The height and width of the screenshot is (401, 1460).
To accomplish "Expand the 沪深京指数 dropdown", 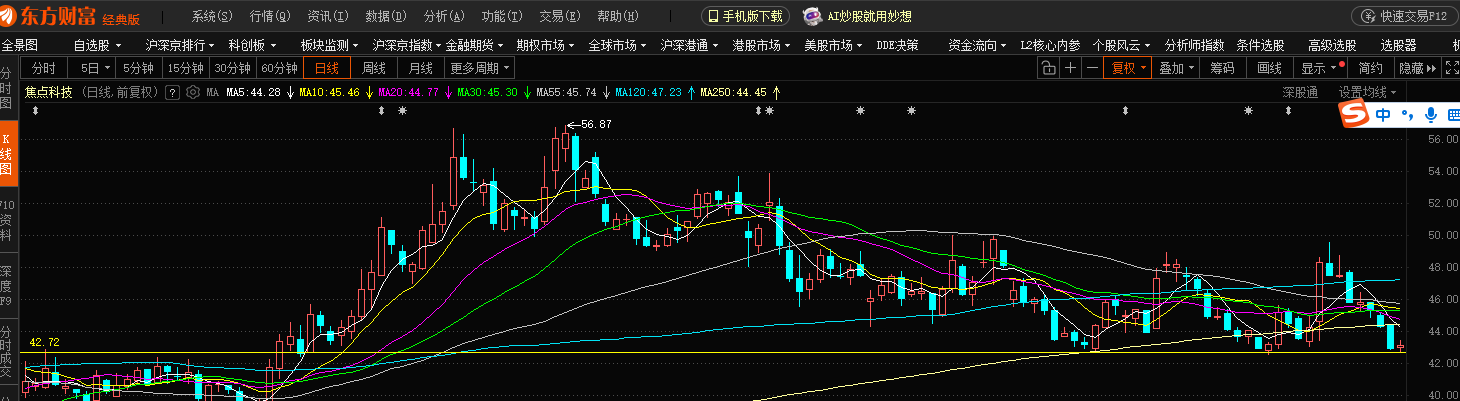I will click(407, 46).
